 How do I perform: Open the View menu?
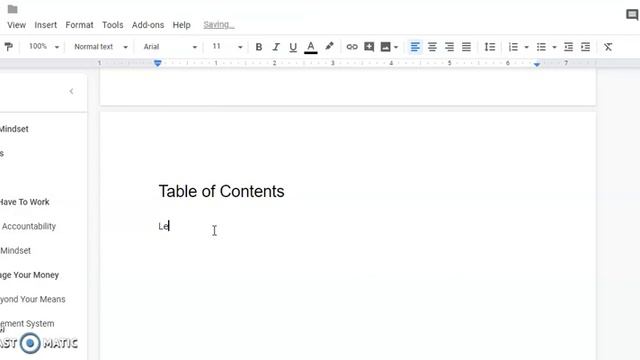coord(16,25)
